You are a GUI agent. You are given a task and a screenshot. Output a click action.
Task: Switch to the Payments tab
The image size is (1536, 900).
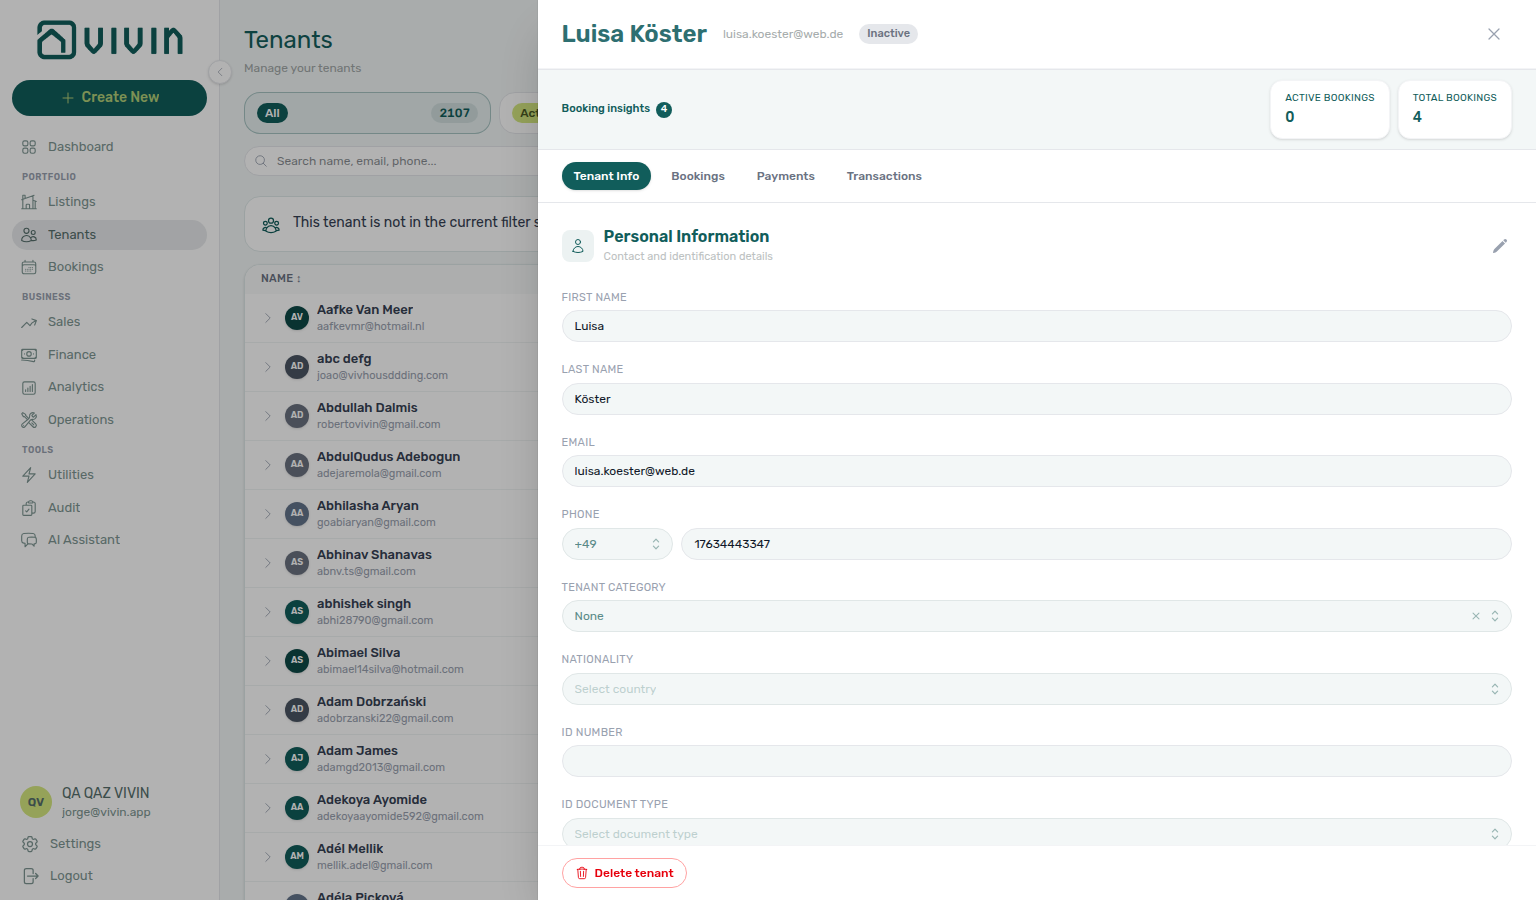786,176
